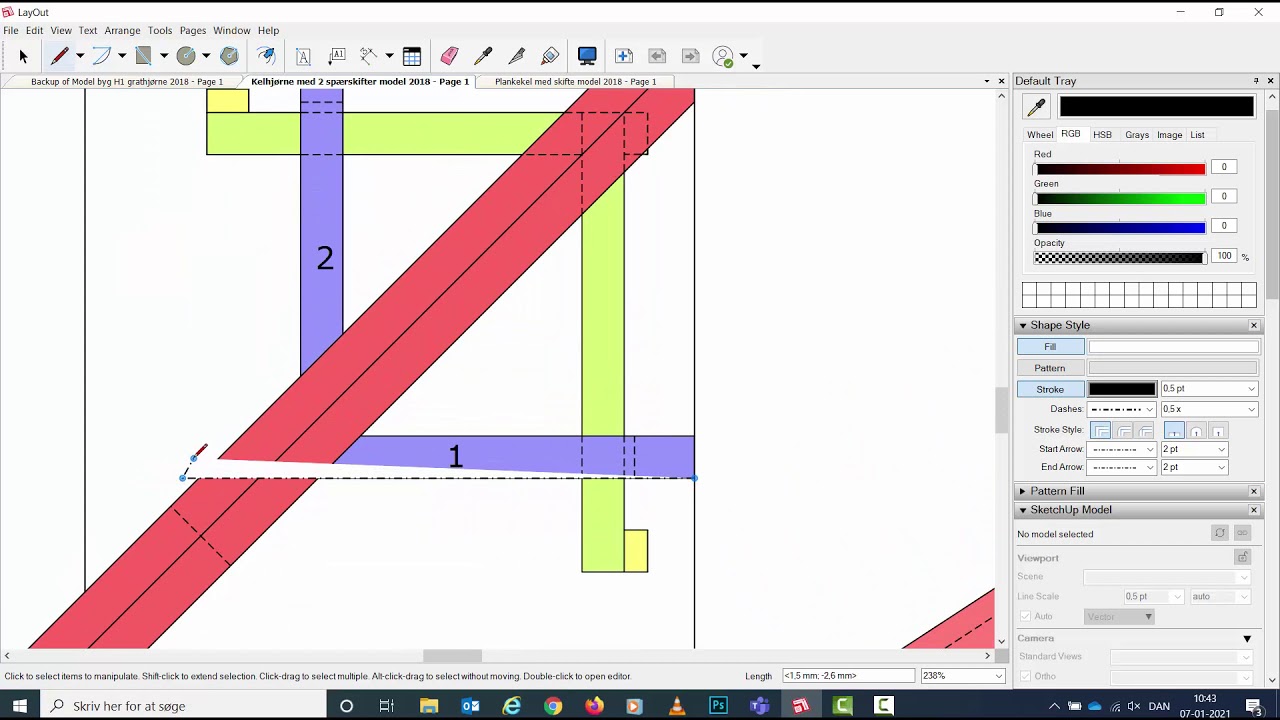Choose flat end cap style

click(x=1174, y=431)
